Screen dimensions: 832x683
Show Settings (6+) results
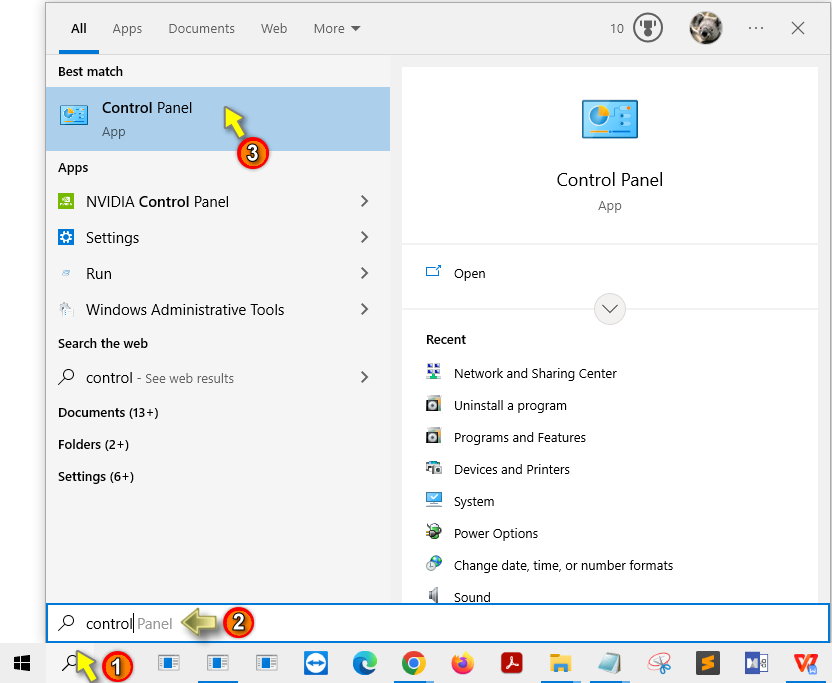pyautogui.click(x=96, y=477)
